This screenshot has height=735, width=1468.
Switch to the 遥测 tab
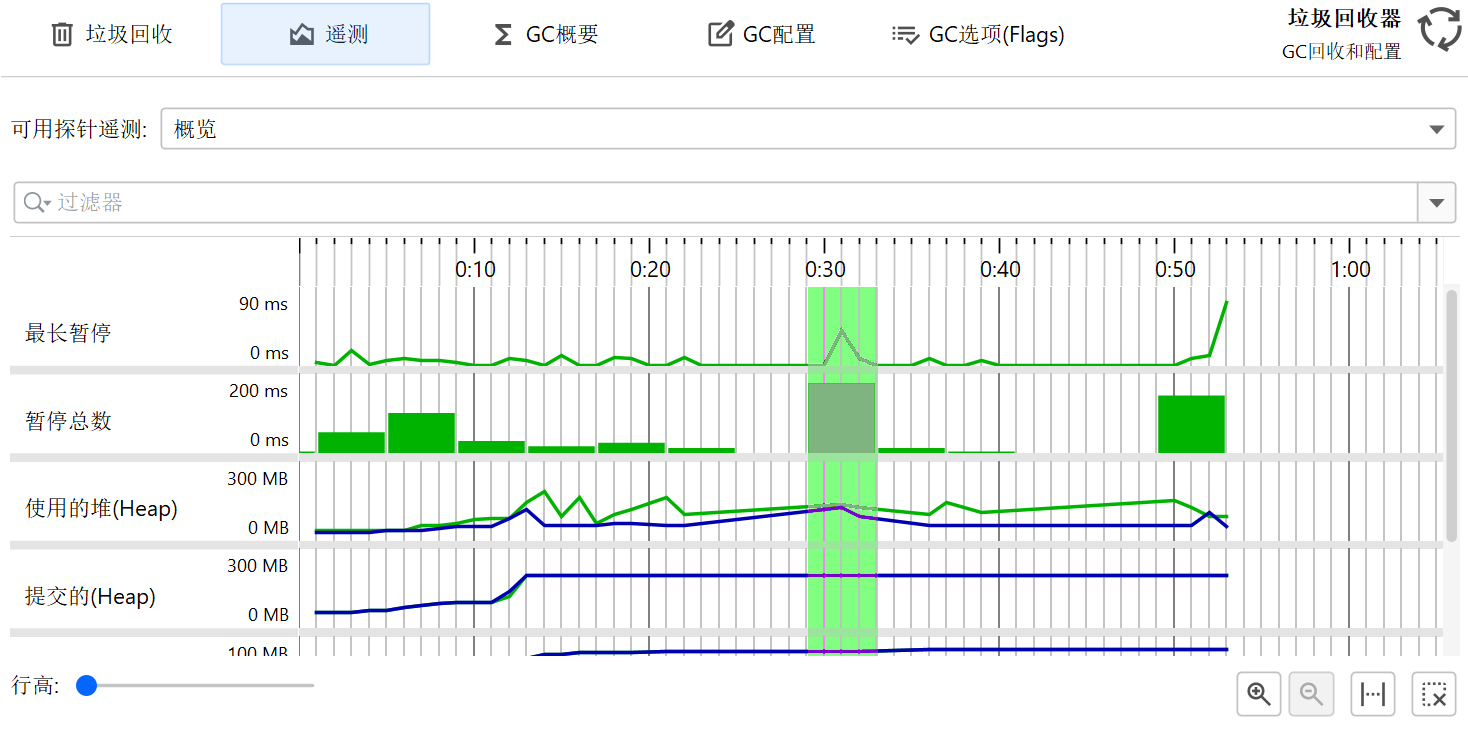point(326,34)
